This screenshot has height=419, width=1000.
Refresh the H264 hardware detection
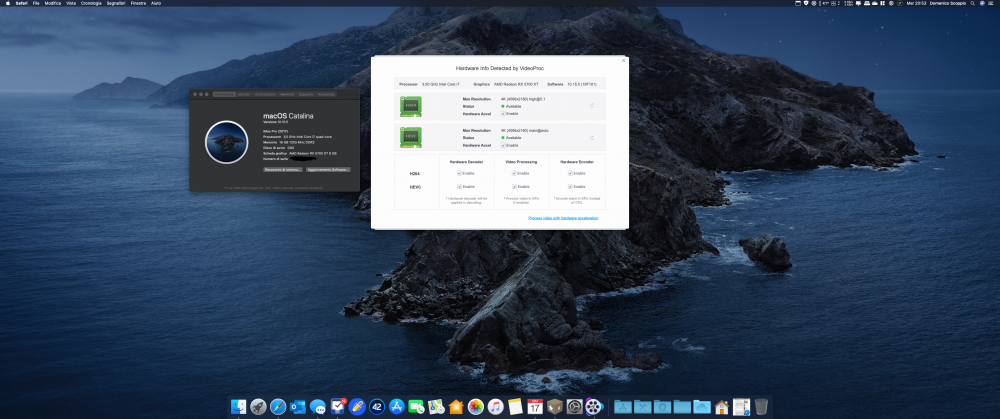click(x=592, y=106)
